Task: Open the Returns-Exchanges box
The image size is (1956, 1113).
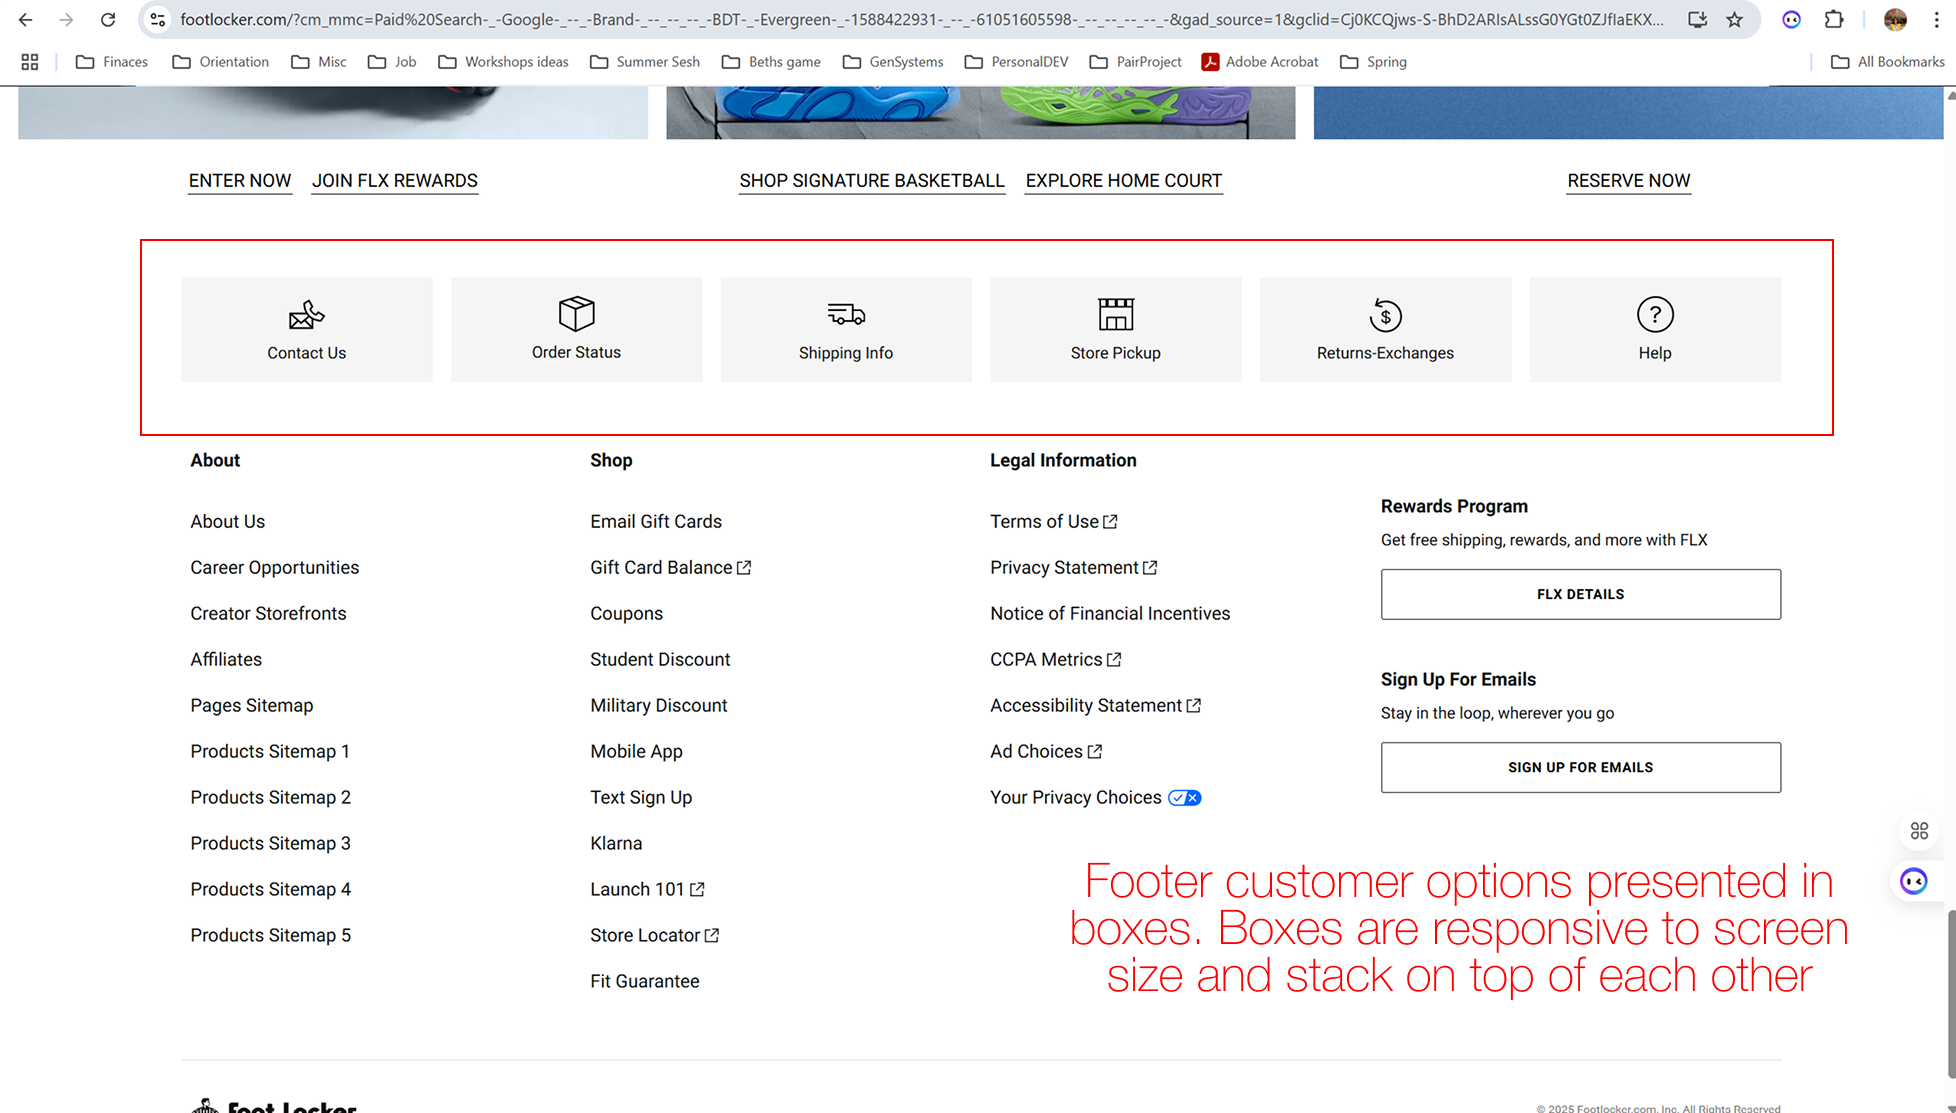Action: click(1385, 330)
